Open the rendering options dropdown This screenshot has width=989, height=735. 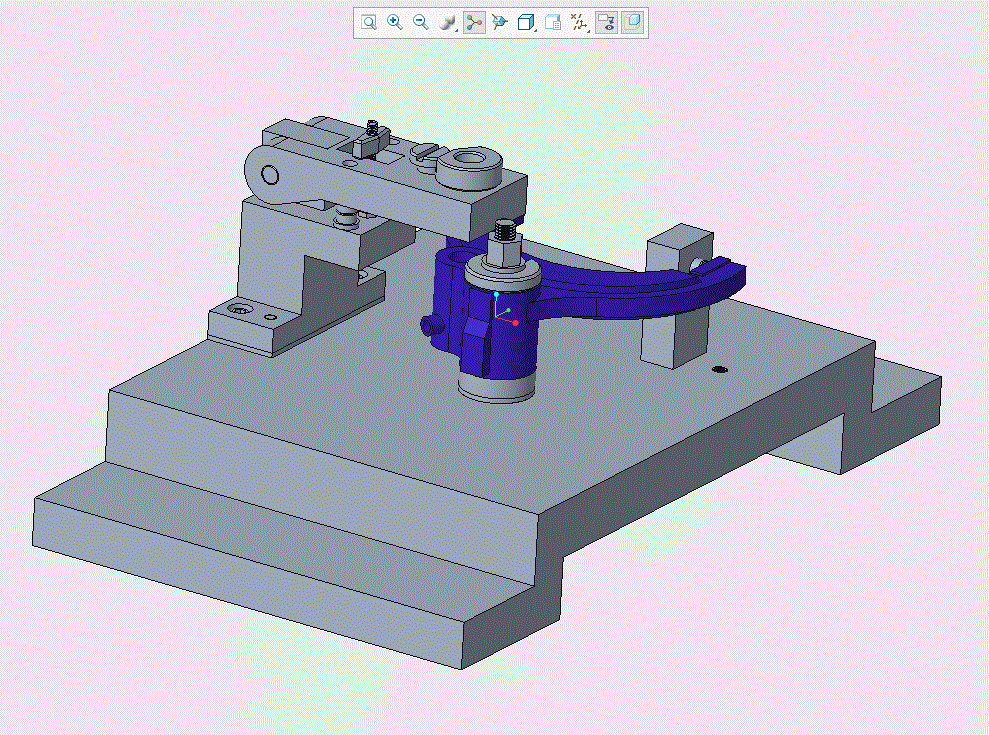pos(448,23)
